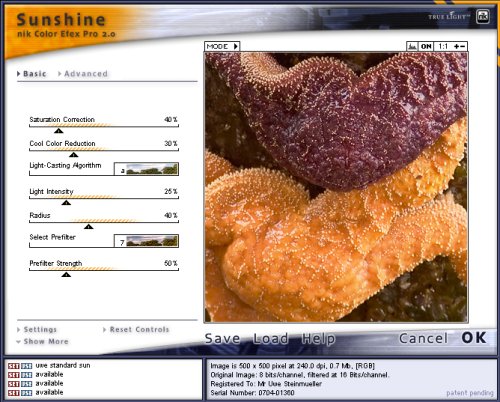Viewport: 500px width, 402px height.
Task: Open the Select Prefilter chooser
Action: pyautogui.click(x=146, y=241)
